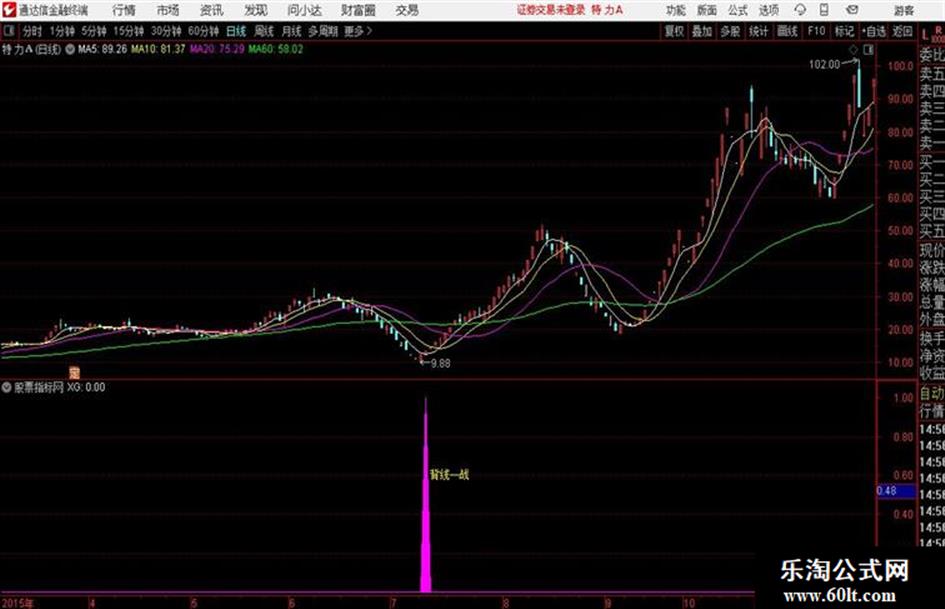Switch to 15分钟 period tab
This screenshot has height=609, width=945.
tap(129, 31)
